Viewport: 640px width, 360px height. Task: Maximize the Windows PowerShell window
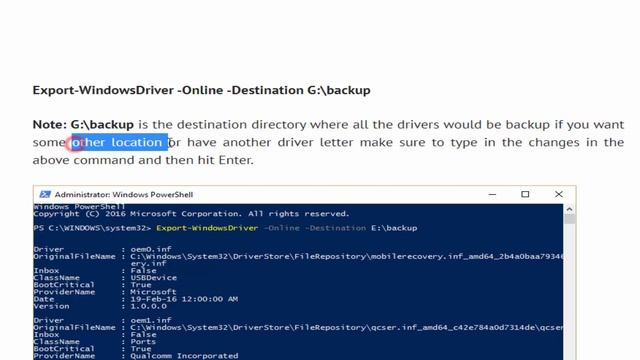pyautogui.click(x=525, y=194)
